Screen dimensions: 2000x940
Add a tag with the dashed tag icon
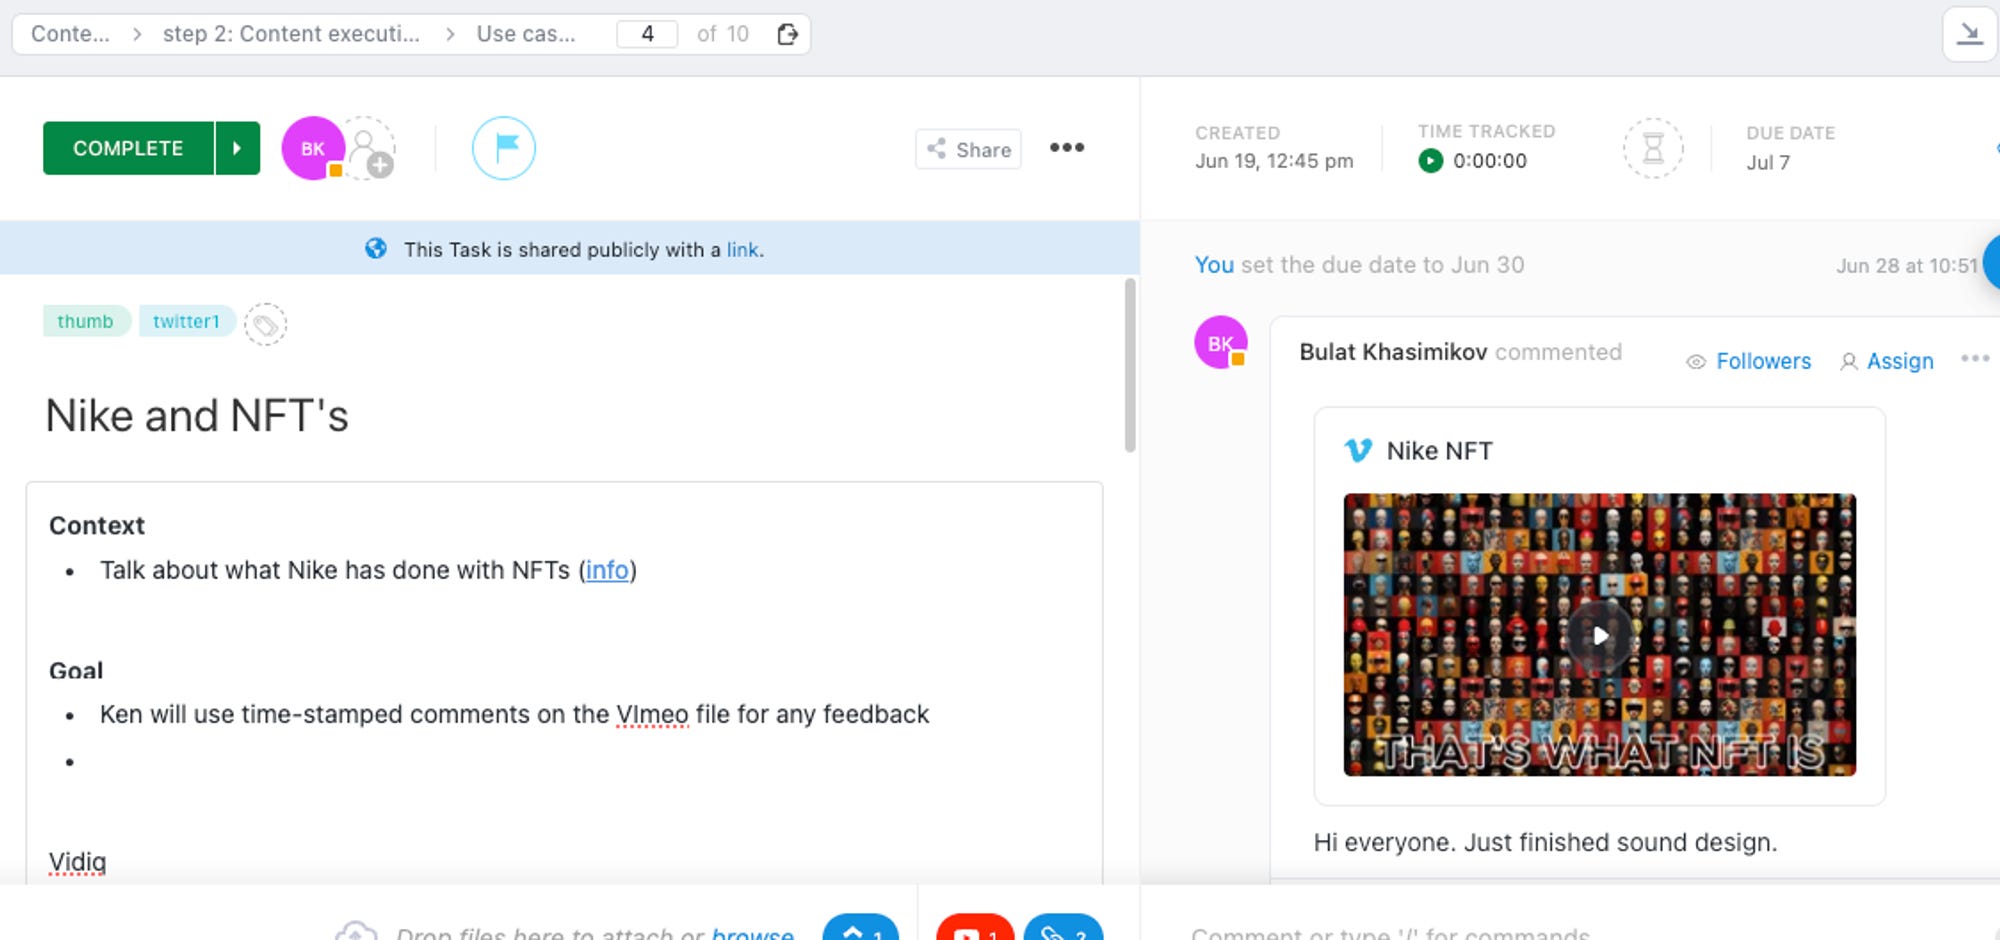(x=265, y=324)
